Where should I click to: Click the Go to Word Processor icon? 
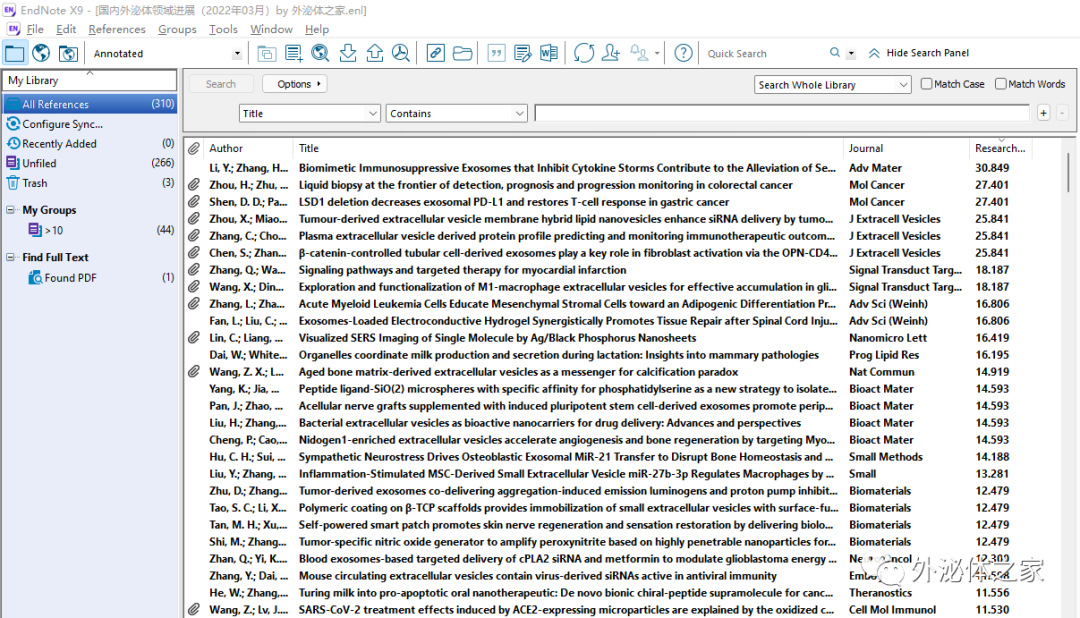(549, 53)
